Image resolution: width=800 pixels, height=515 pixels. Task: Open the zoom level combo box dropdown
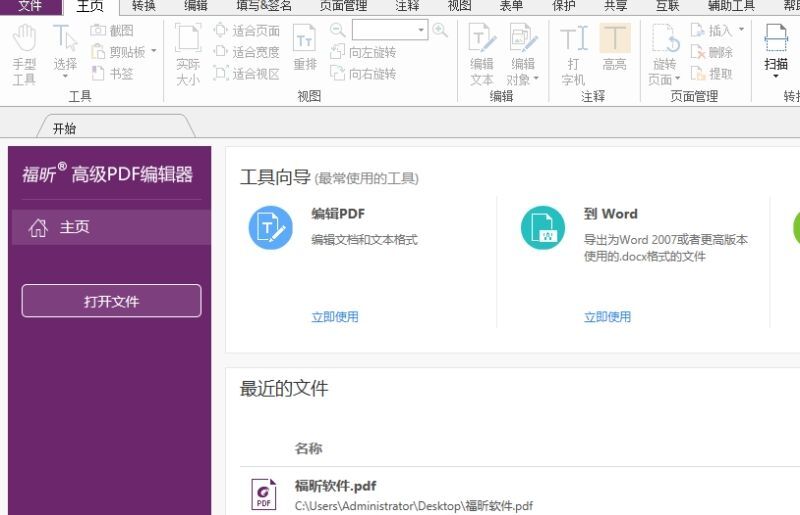(x=420, y=31)
